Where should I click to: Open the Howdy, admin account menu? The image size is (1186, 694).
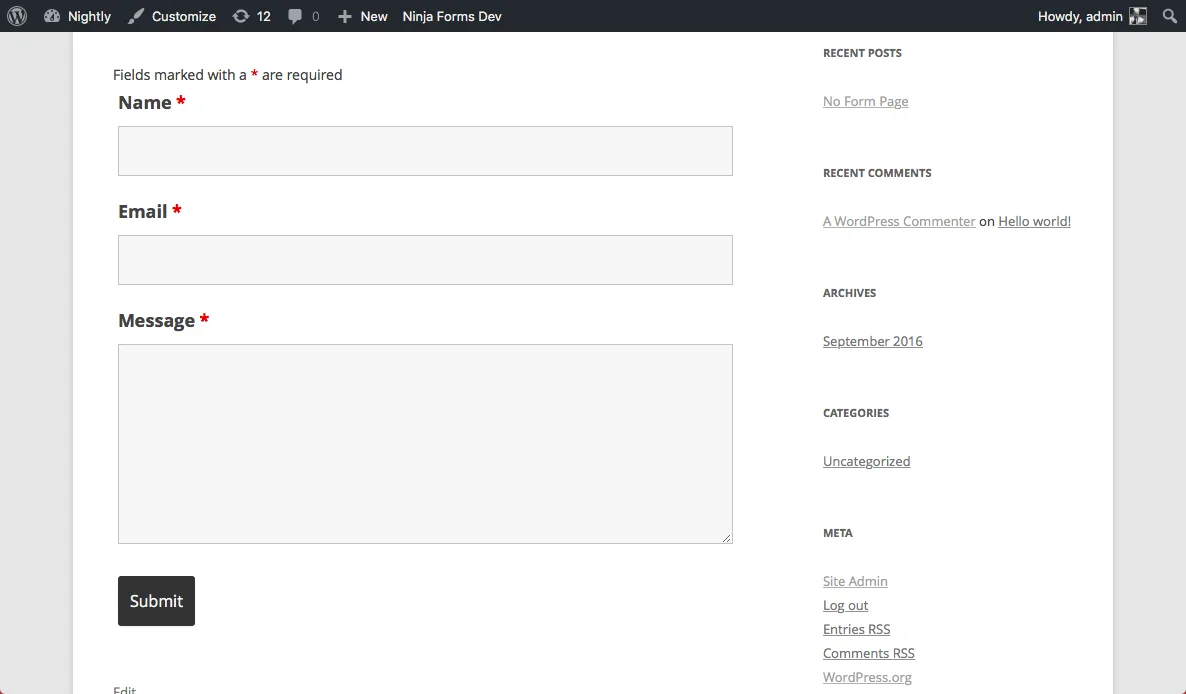[x=1080, y=15]
